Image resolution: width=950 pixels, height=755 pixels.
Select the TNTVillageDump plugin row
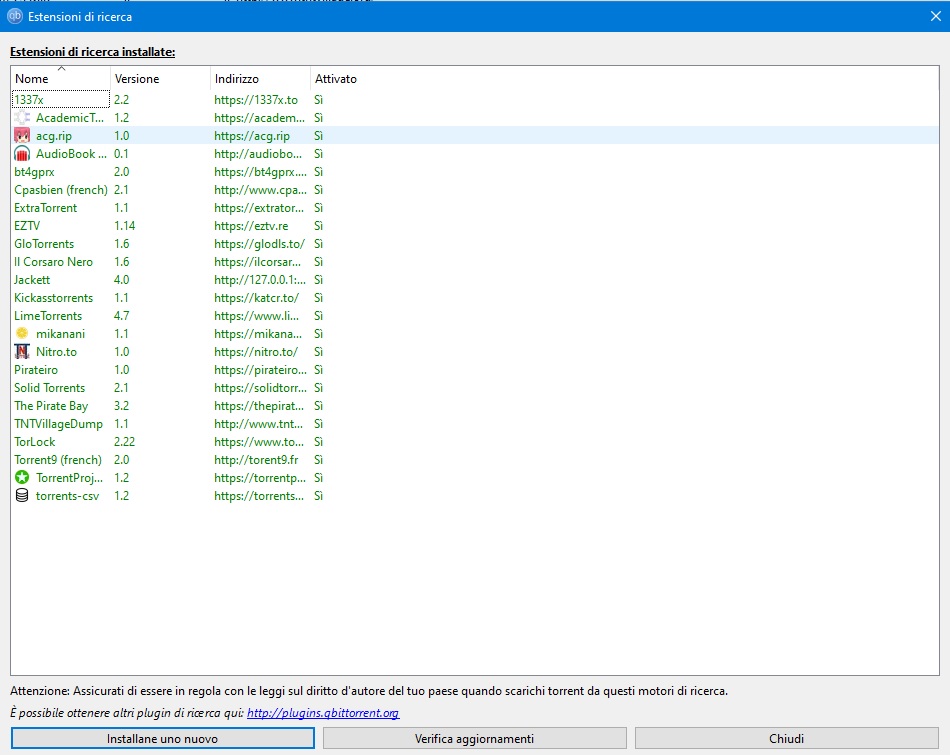474,424
